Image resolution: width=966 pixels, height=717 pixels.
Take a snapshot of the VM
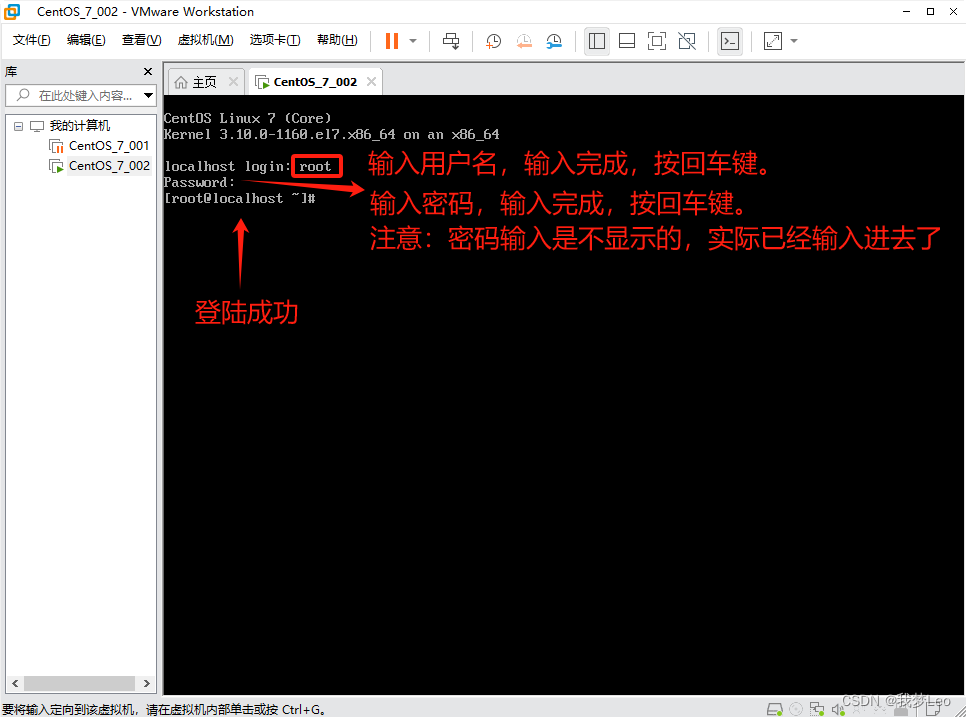coord(493,41)
